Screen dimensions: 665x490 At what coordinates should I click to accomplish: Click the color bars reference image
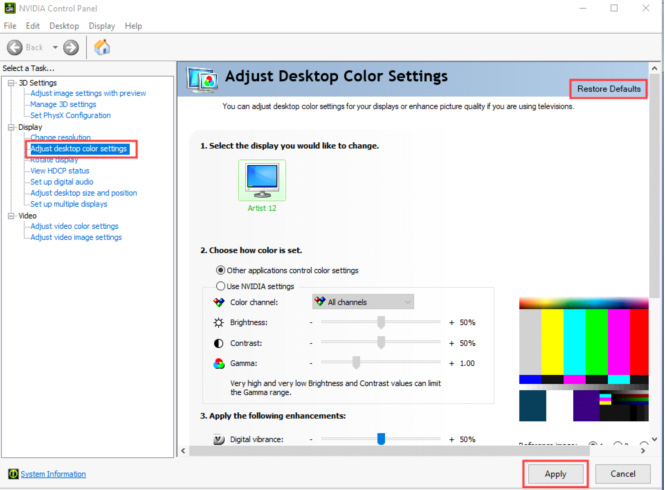[x=584, y=360]
